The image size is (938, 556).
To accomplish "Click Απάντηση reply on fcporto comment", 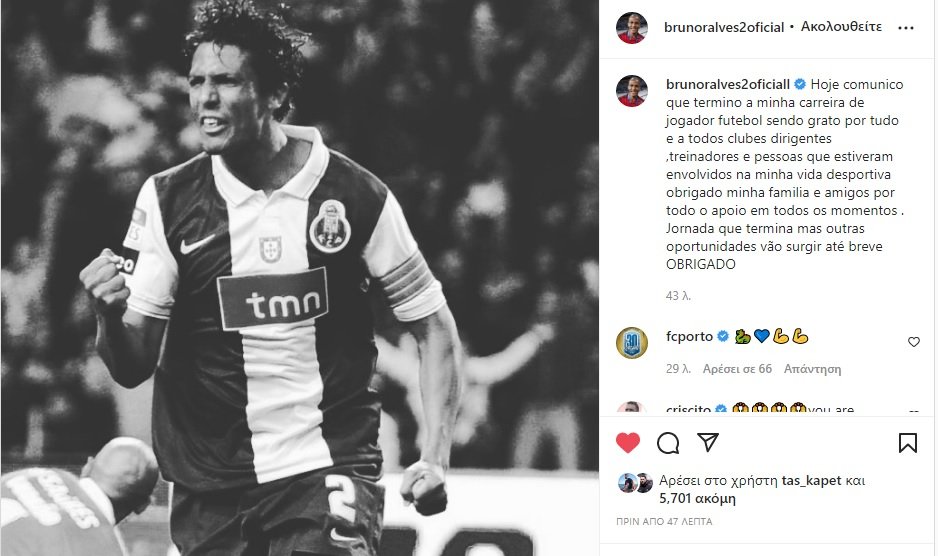I will click(x=812, y=369).
